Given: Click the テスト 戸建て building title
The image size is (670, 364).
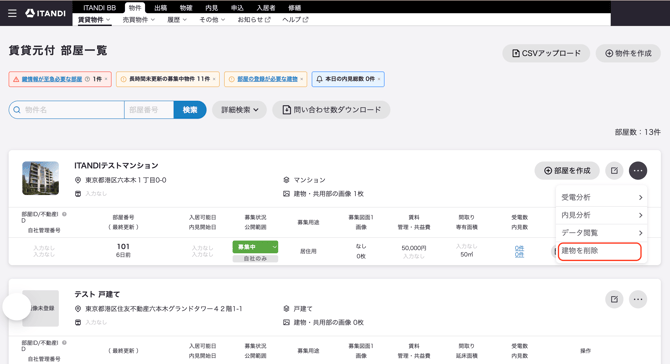Looking at the screenshot, I should (97, 294).
